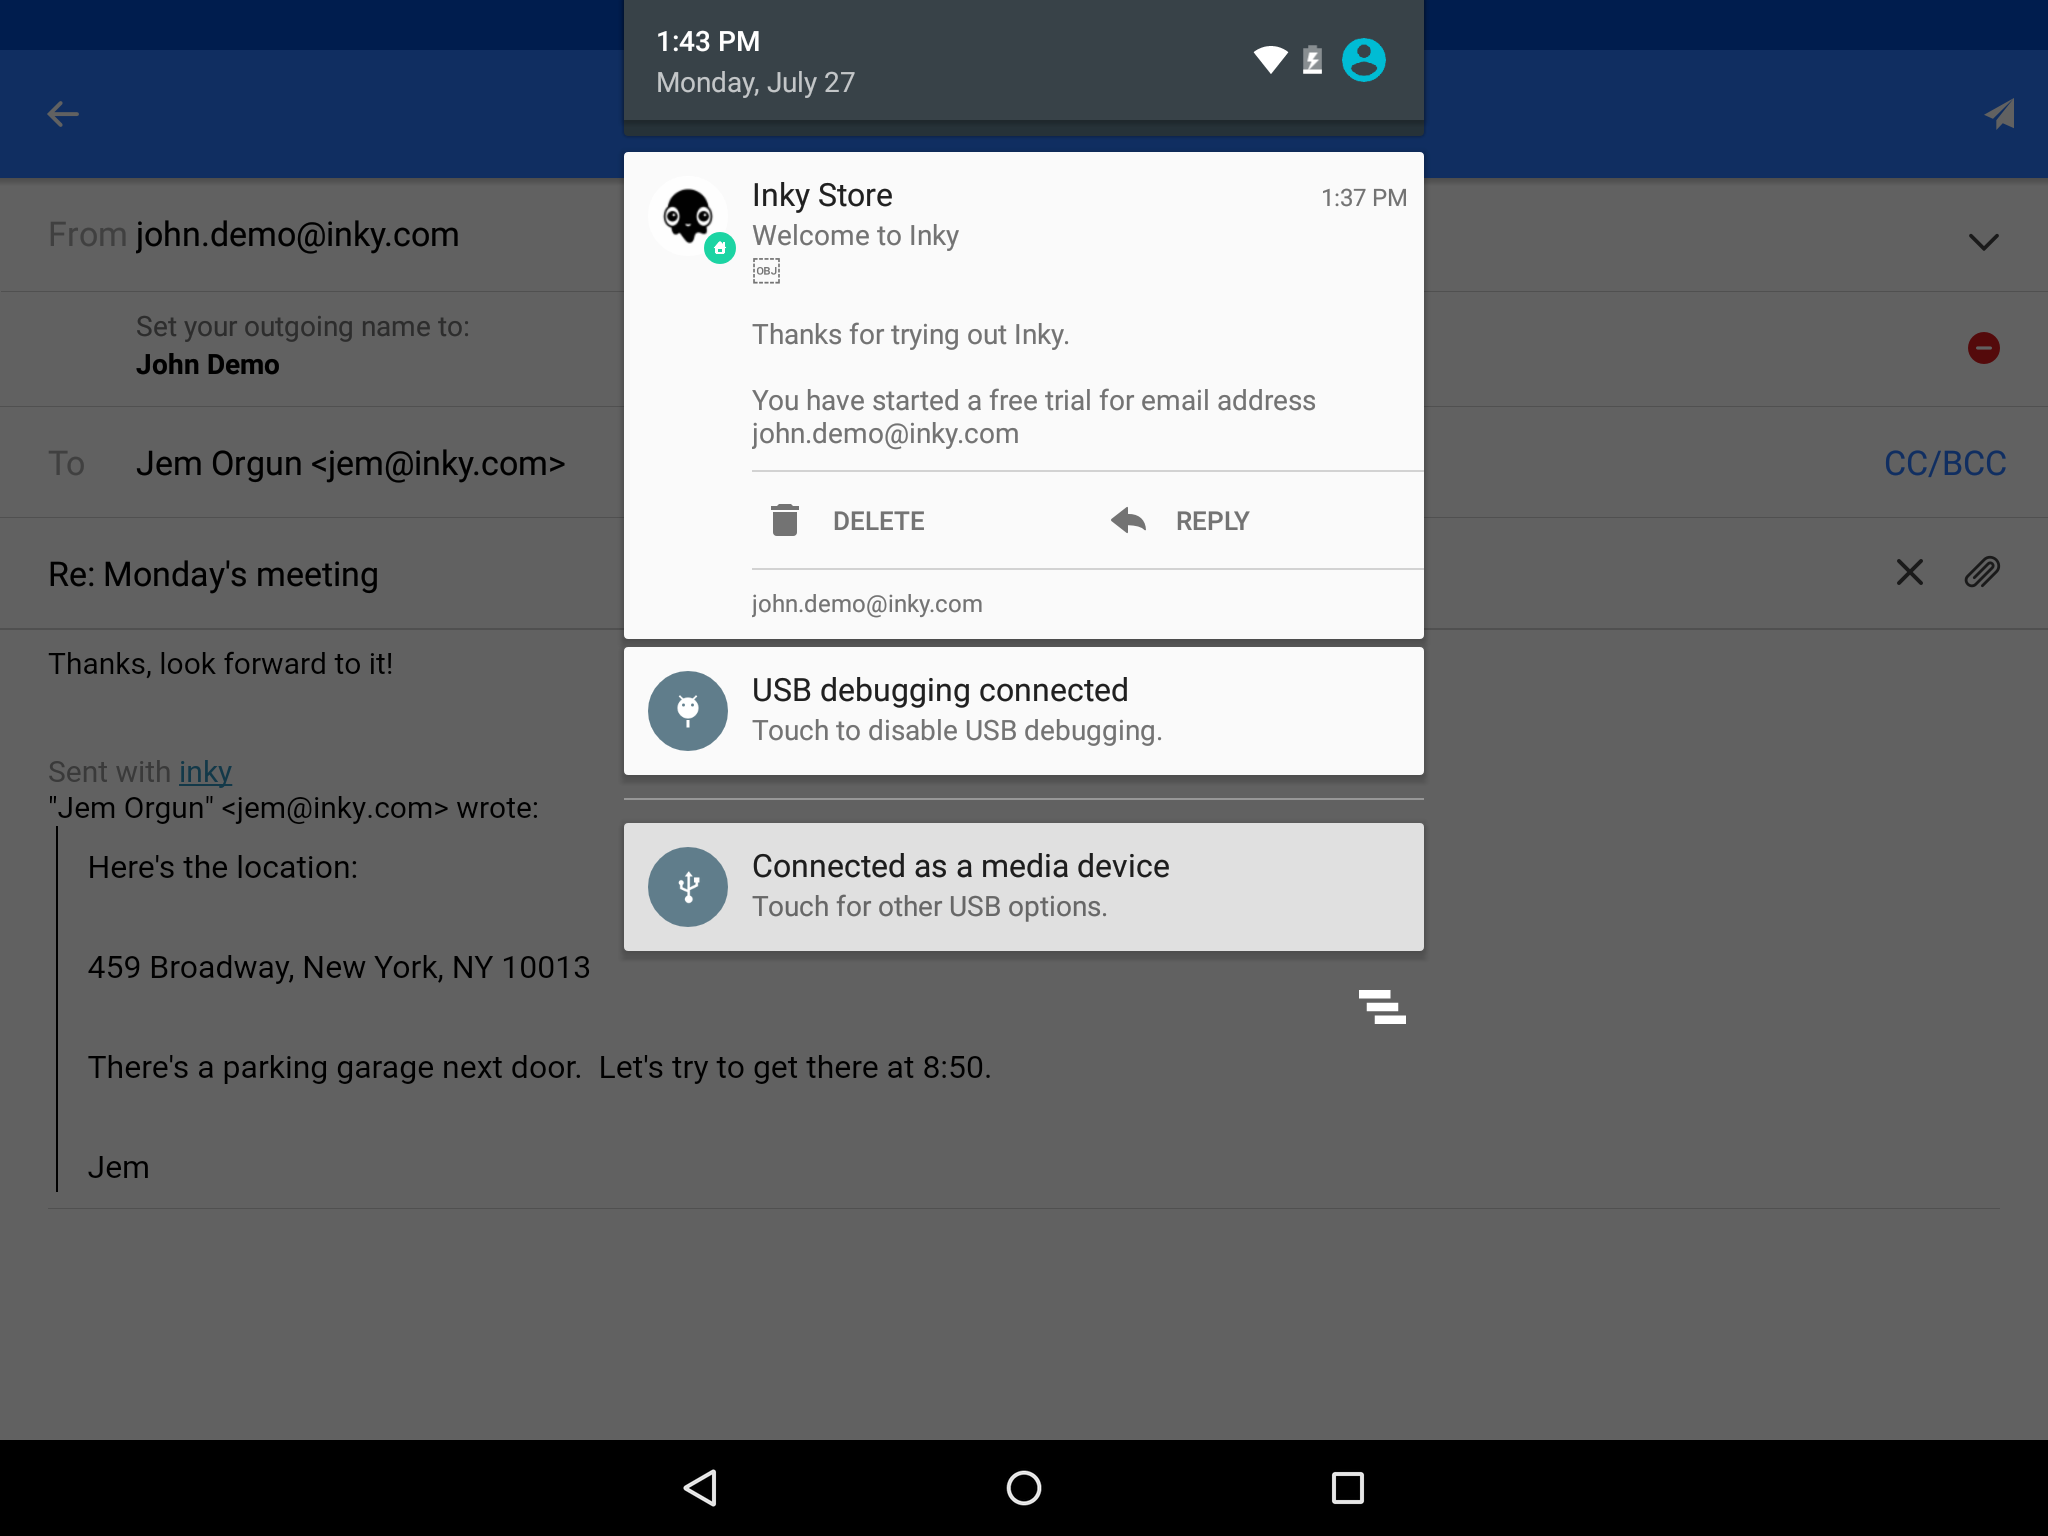Screen dimensions: 2048x1536
Task: Clear subject with the X icon
Action: [1909, 573]
